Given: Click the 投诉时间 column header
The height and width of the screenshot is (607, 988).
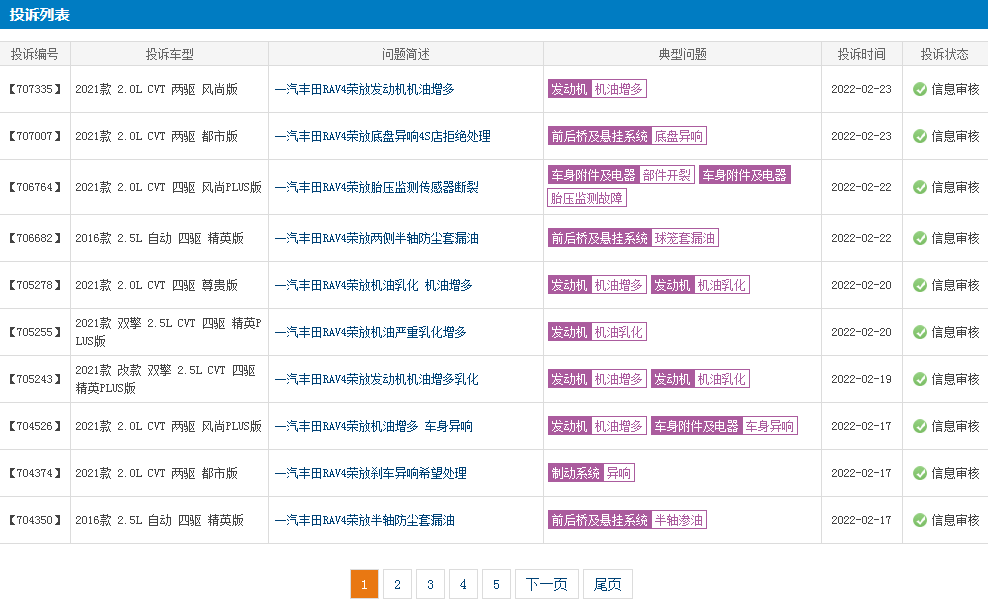Looking at the screenshot, I should pos(861,54).
